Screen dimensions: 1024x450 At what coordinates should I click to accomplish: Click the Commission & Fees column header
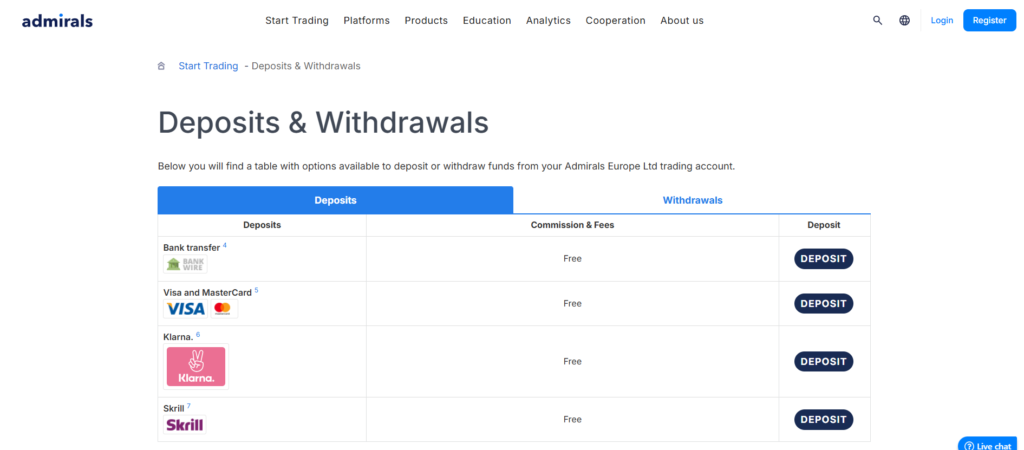(572, 225)
